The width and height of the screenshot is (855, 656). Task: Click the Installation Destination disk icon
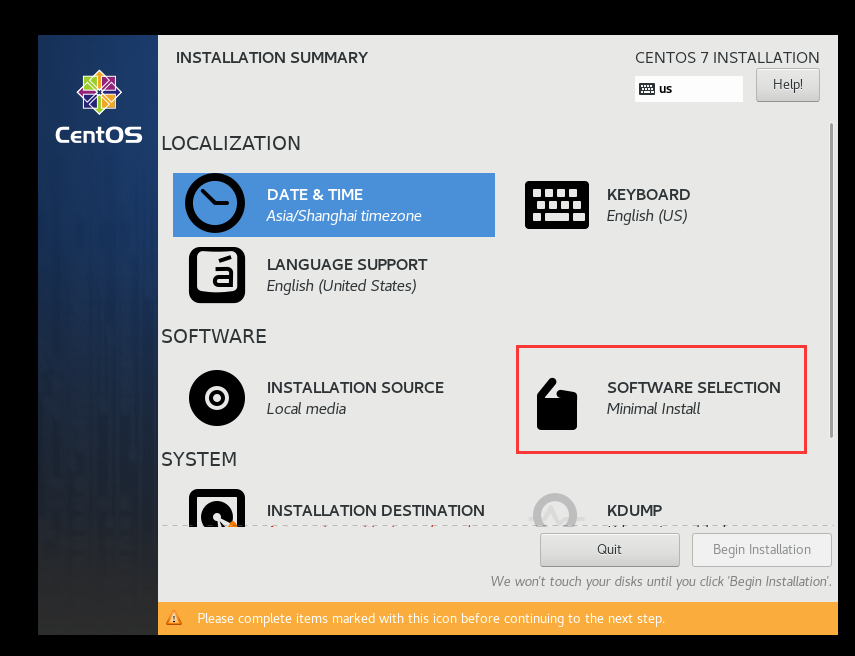[x=217, y=508]
